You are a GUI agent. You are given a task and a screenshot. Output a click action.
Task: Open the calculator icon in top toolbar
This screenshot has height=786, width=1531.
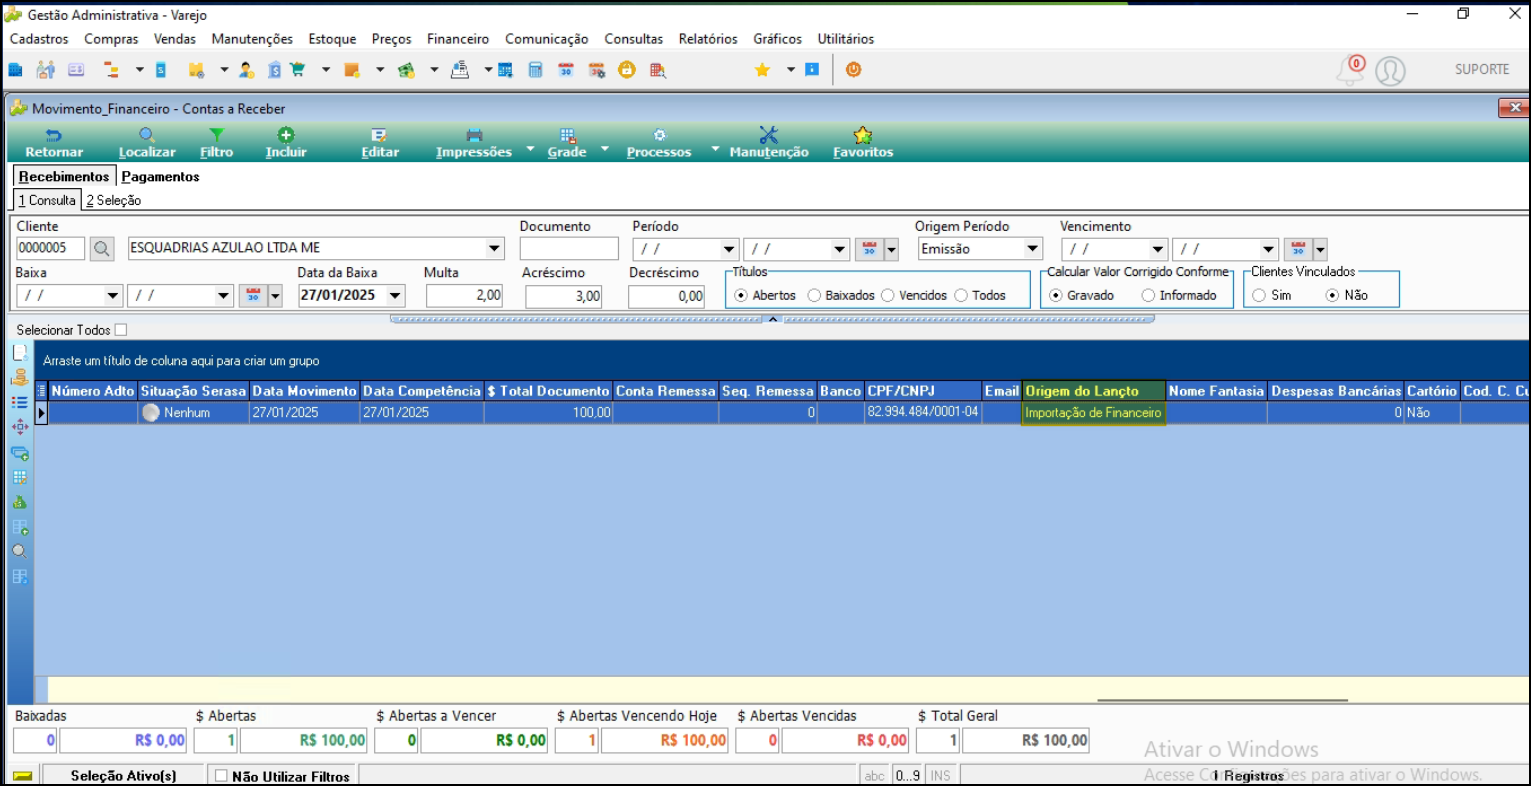click(x=536, y=70)
